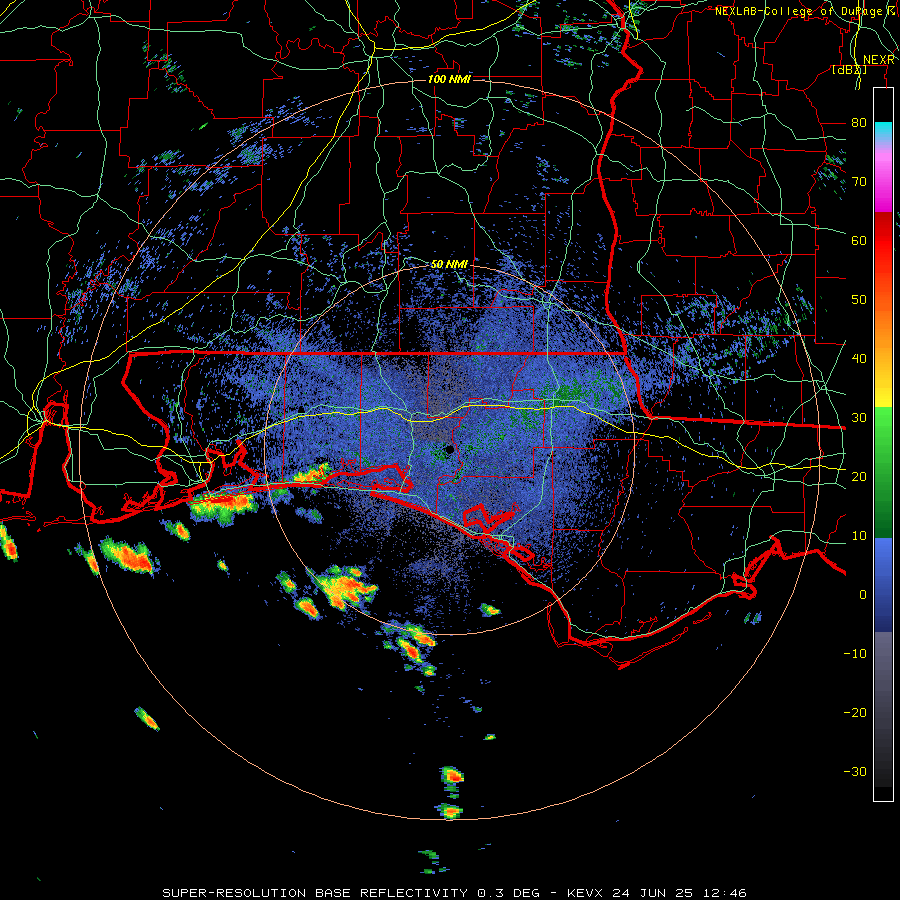900x900 pixels.
Task: Click the KEVX station identifier in the caption
Action: pyautogui.click(x=587, y=893)
